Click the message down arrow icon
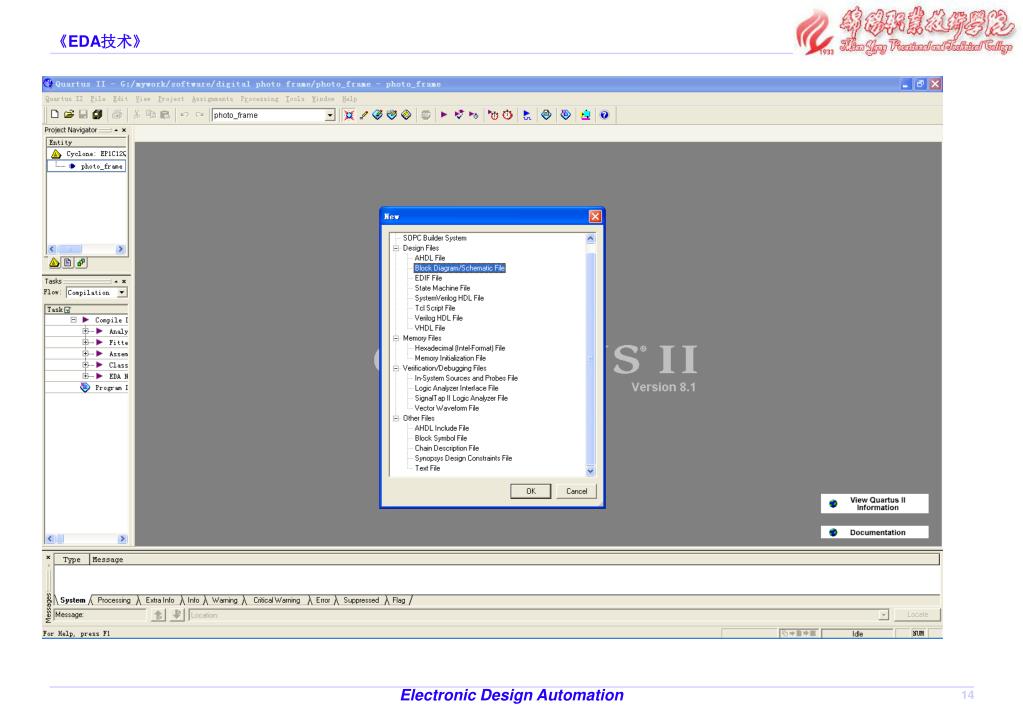1023x708 pixels. pyautogui.click(x=177, y=615)
